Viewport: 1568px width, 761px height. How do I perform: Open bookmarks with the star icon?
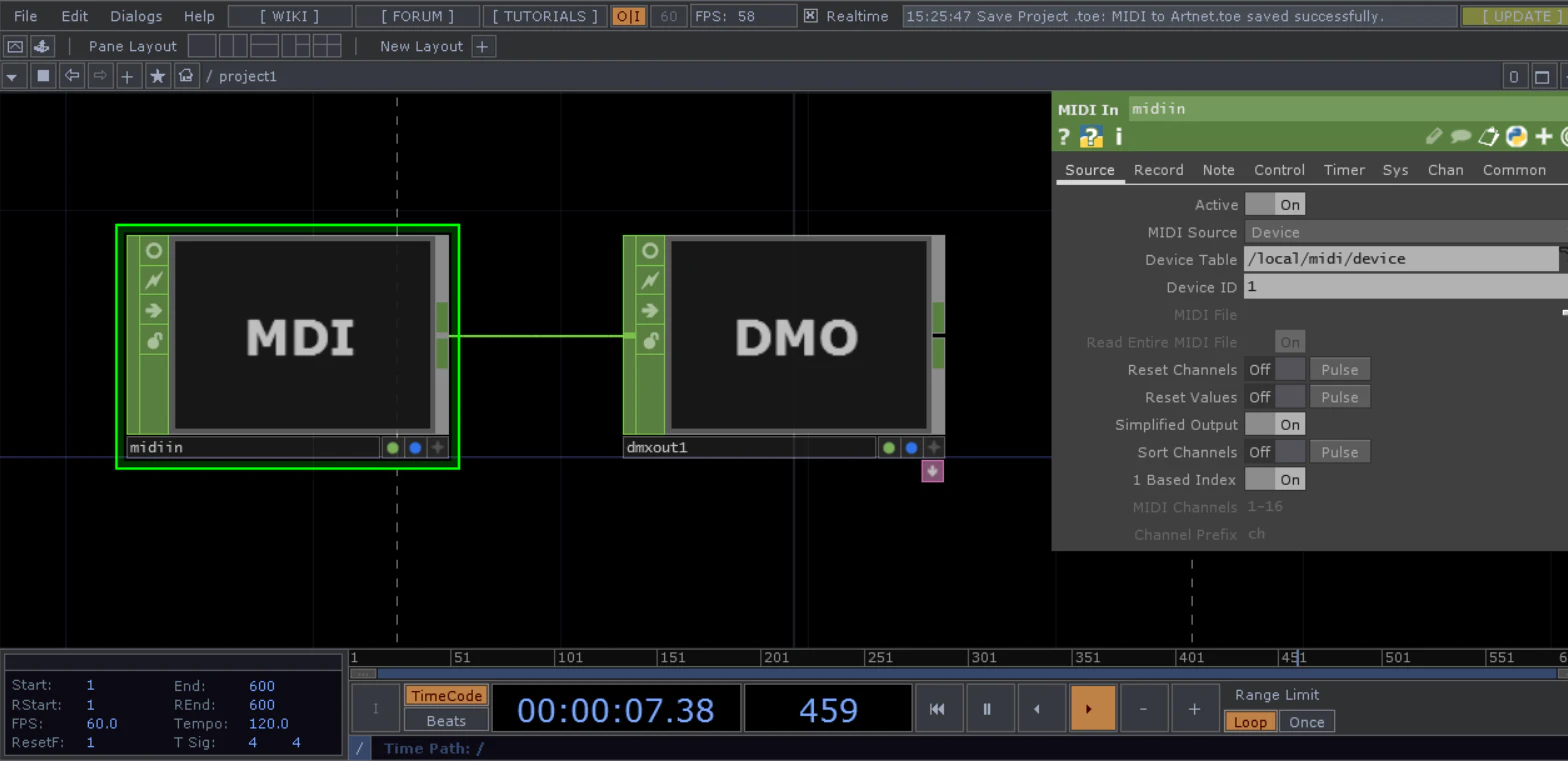pos(157,76)
